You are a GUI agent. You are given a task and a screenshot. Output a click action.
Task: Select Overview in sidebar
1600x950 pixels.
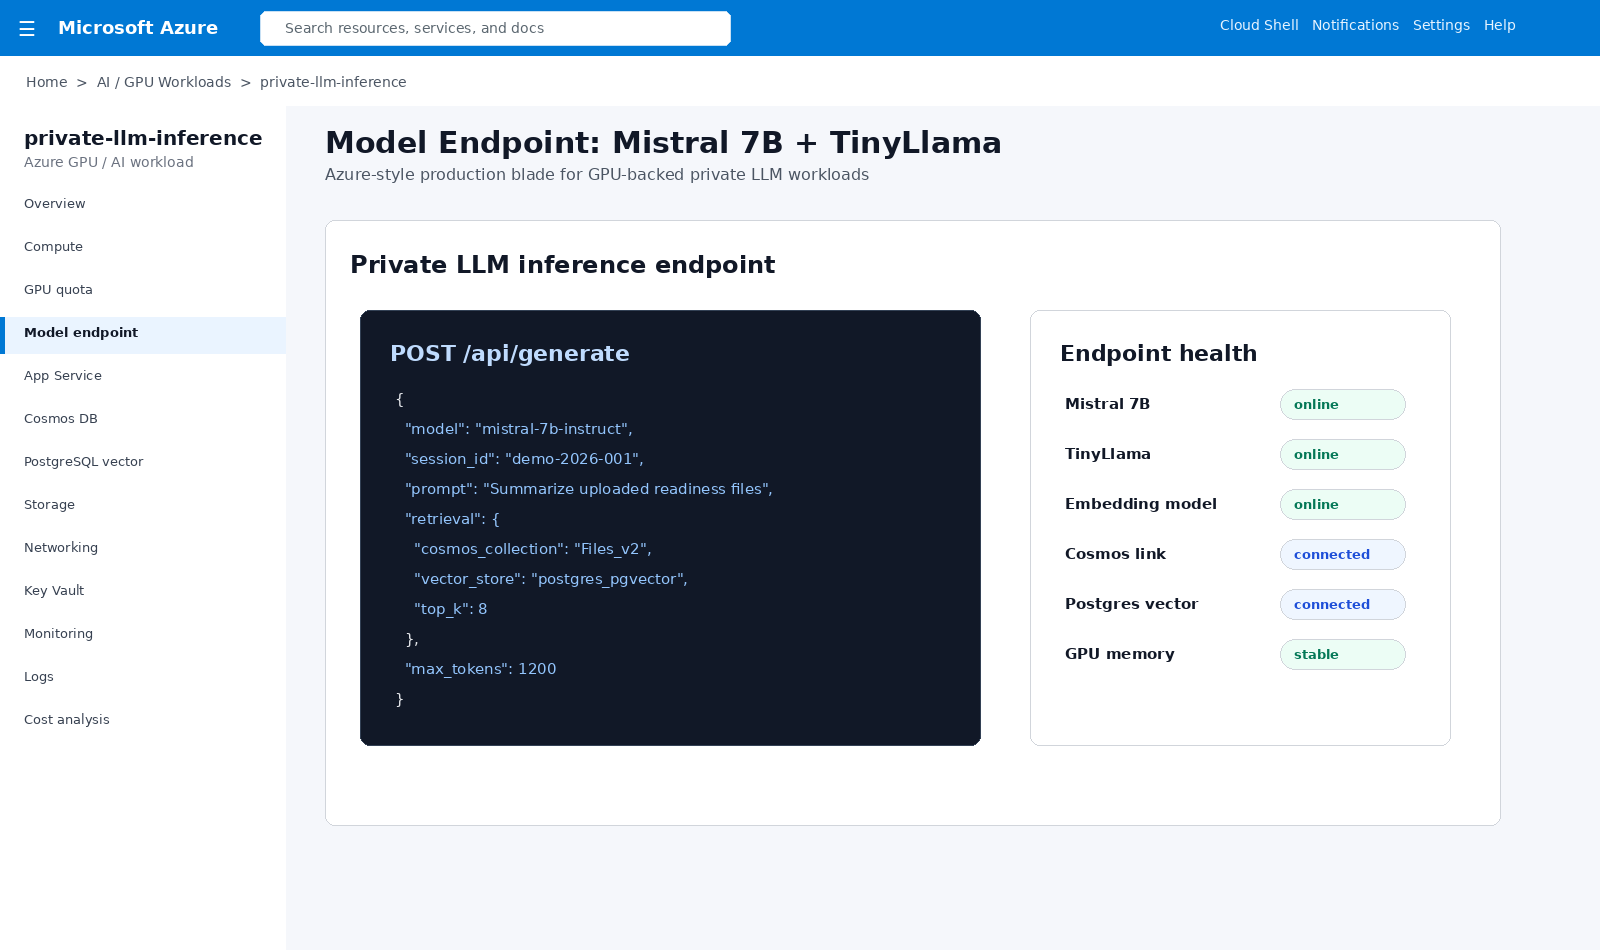pyautogui.click(x=143, y=204)
